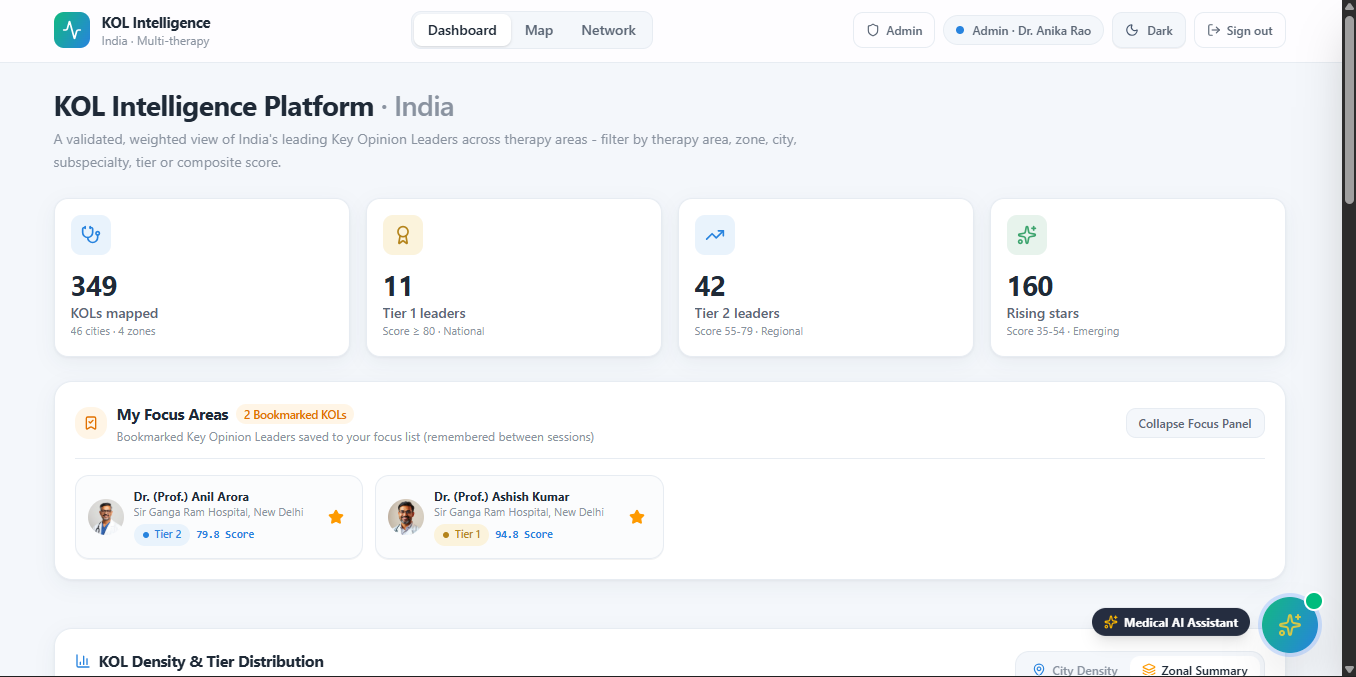
Task: Click the Tier 2 badge on Anil Arora card
Action: click(x=162, y=535)
